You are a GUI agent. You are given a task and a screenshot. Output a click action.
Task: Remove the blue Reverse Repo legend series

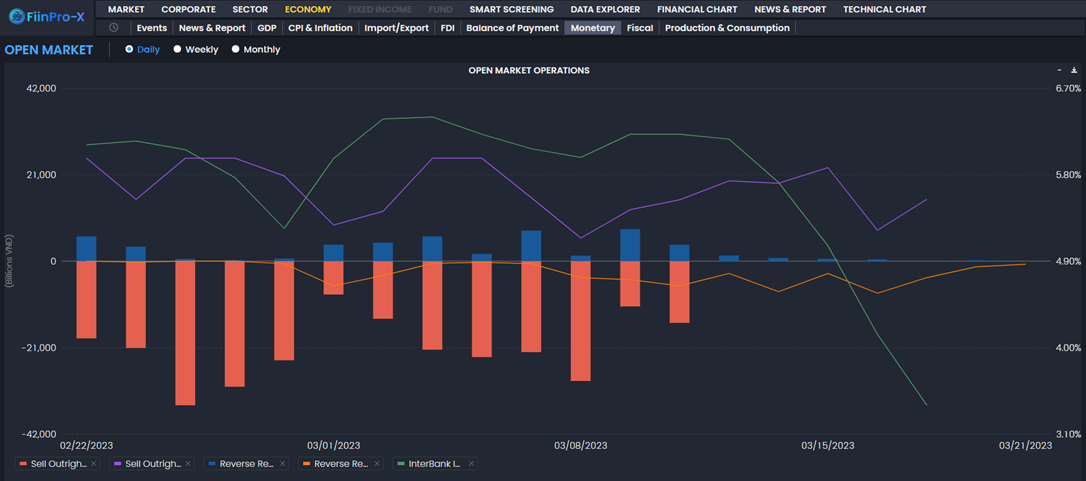282,464
